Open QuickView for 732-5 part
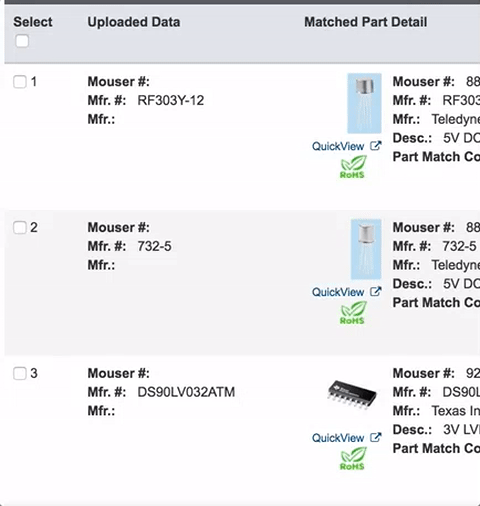480x506 pixels. pos(338,292)
